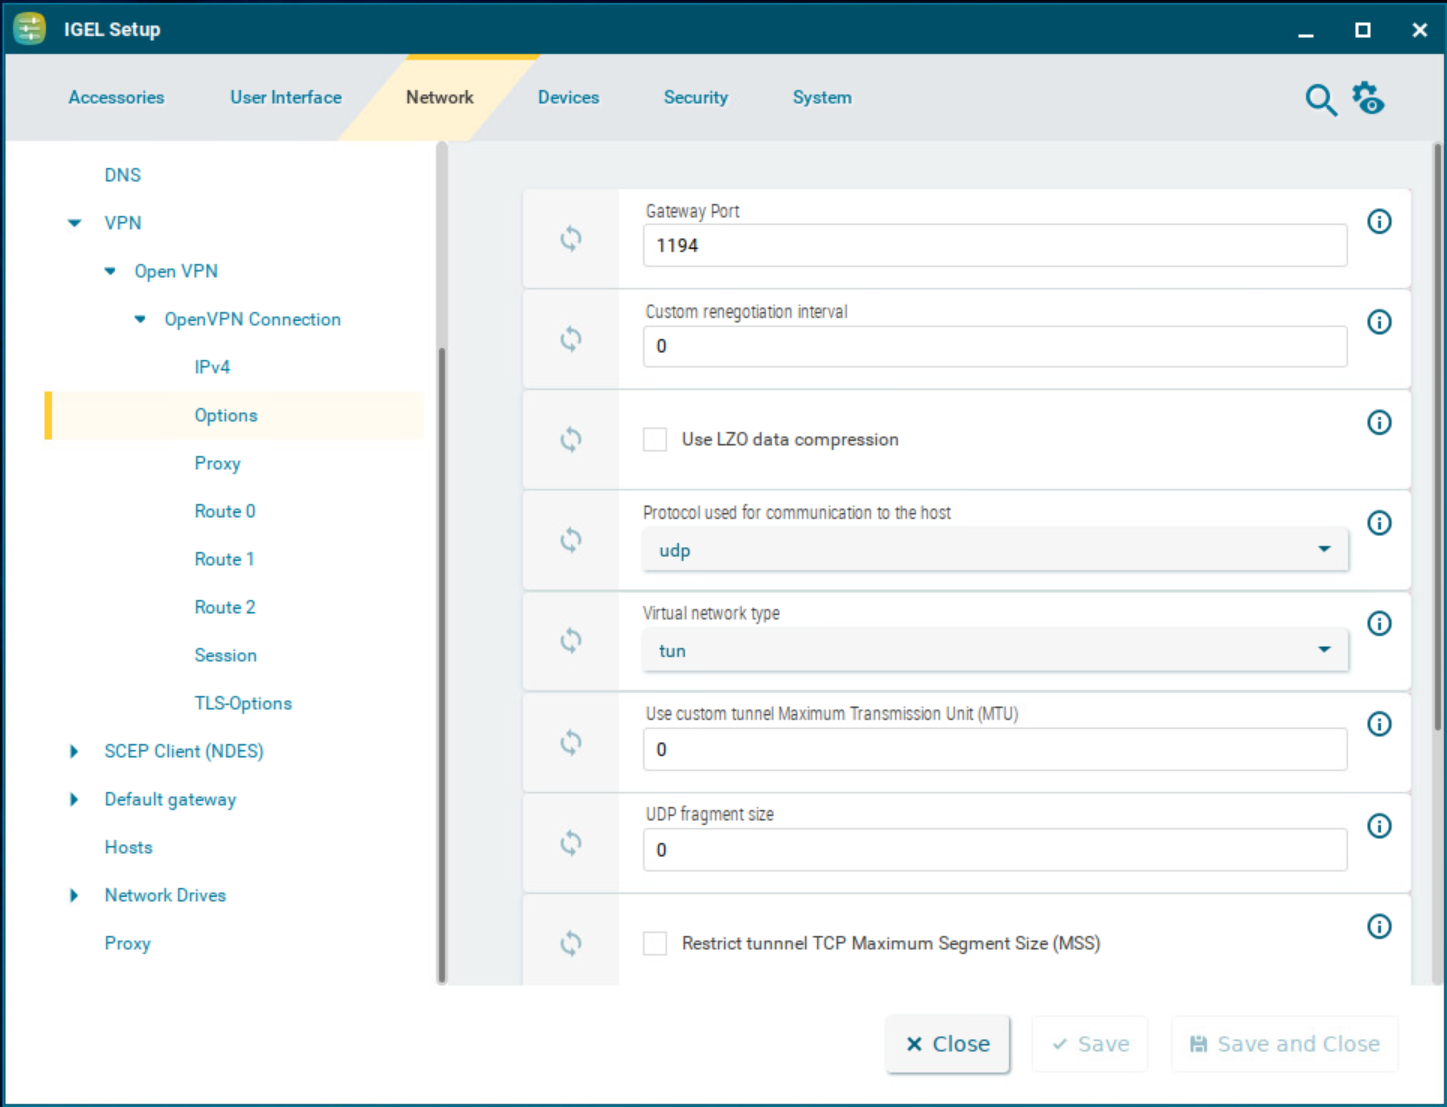Screen dimensions: 1447x1107
Task: Open the protocol dropdown showing udp
Action: pyautogui.click(x=994, y=550)
